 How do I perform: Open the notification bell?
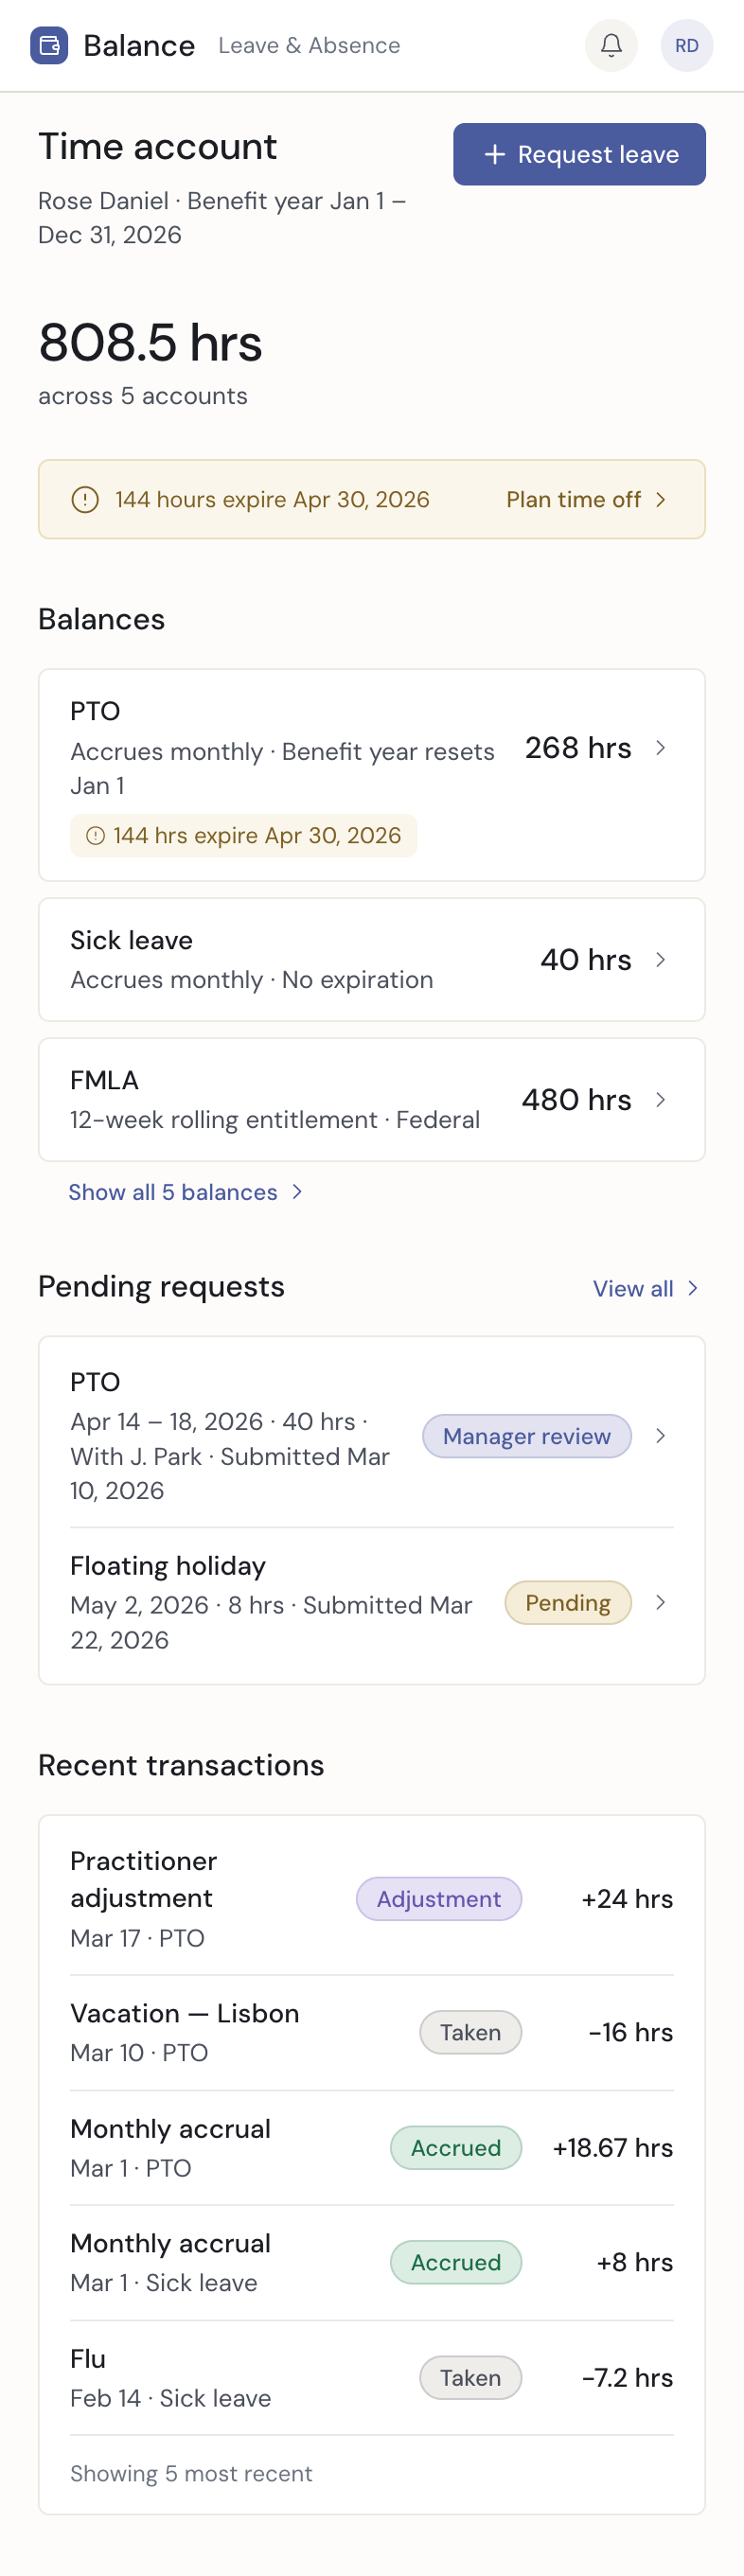coord(611,46)
